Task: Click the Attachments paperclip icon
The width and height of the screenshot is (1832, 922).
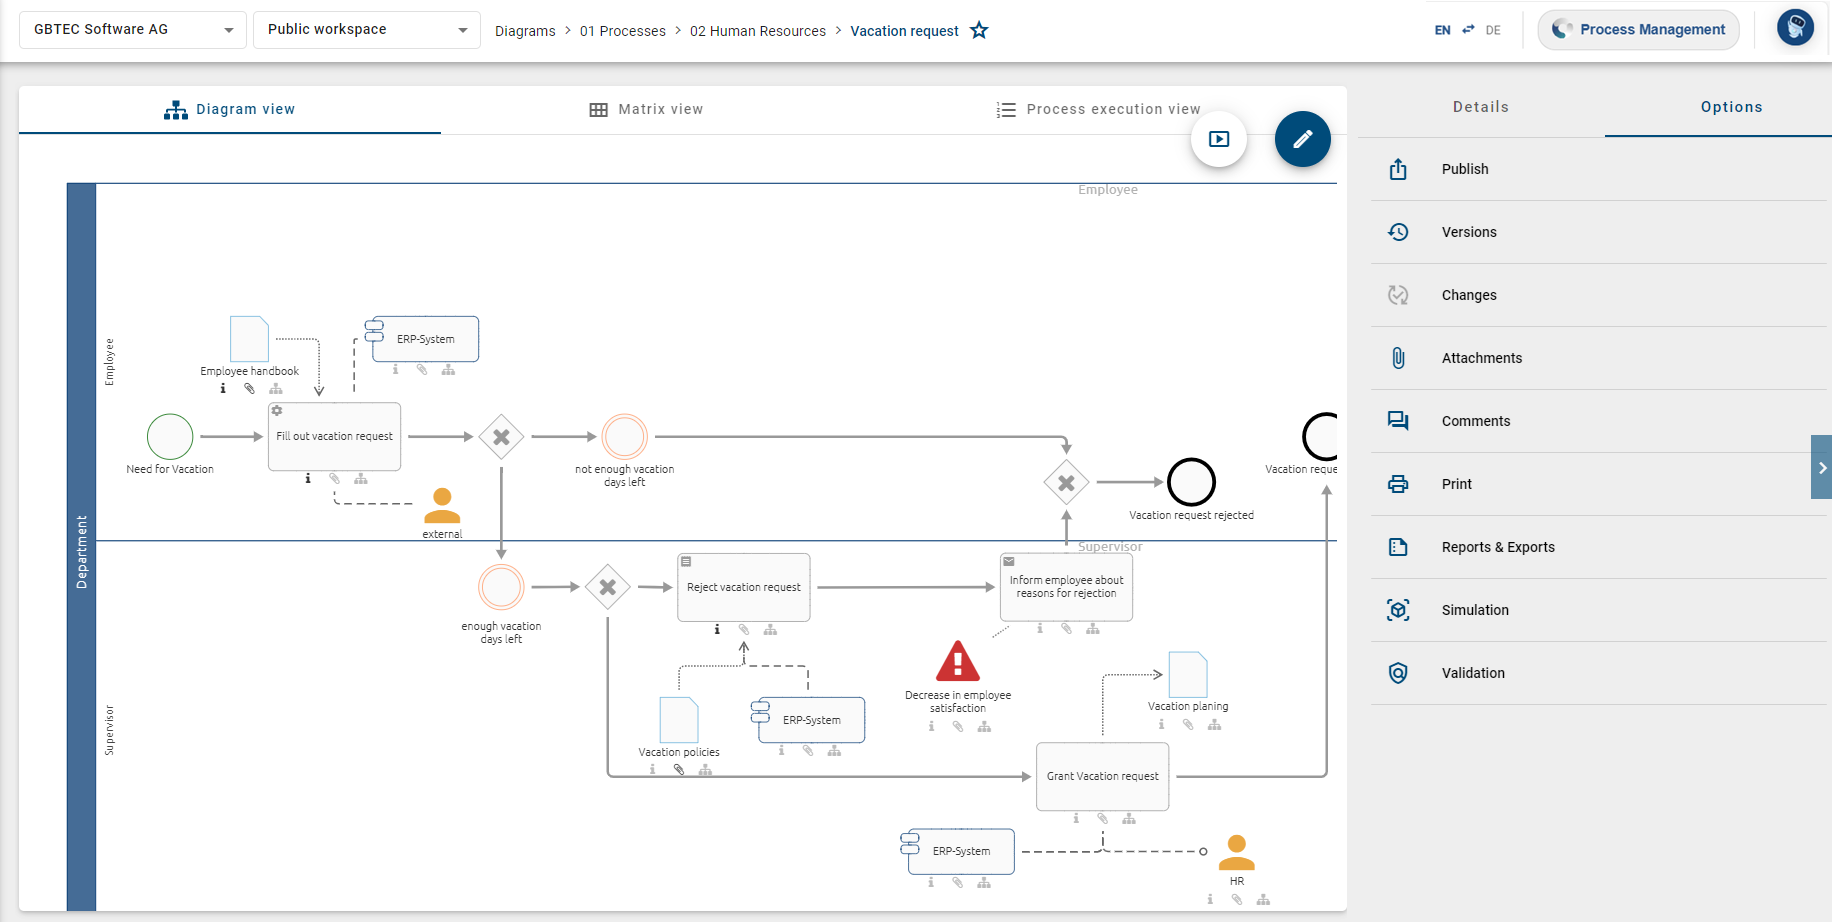Action: (1398, 358)
